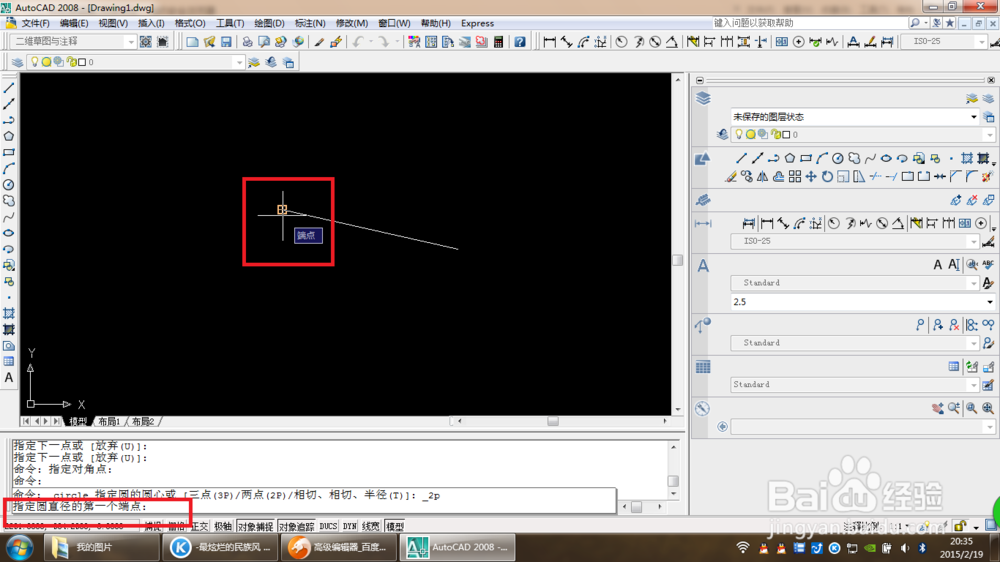
Task: Open the 视图(V) View menu
Action: click(x=113, y=23)
